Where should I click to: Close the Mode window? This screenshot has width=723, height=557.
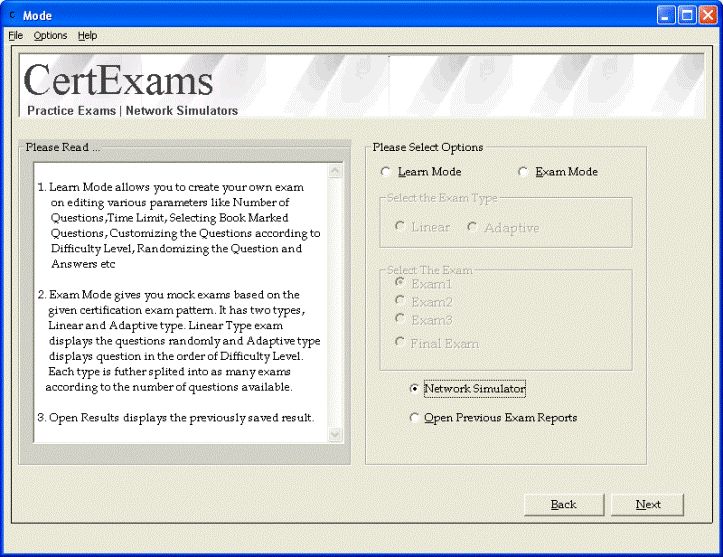(x=708, y=15)
